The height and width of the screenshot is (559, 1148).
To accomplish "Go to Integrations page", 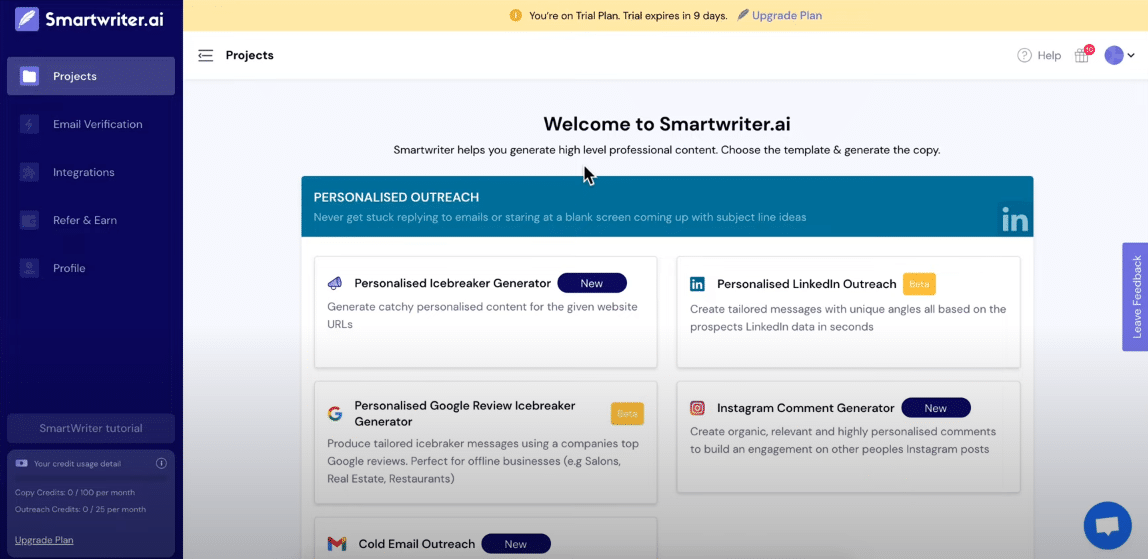I will [91, 173].
